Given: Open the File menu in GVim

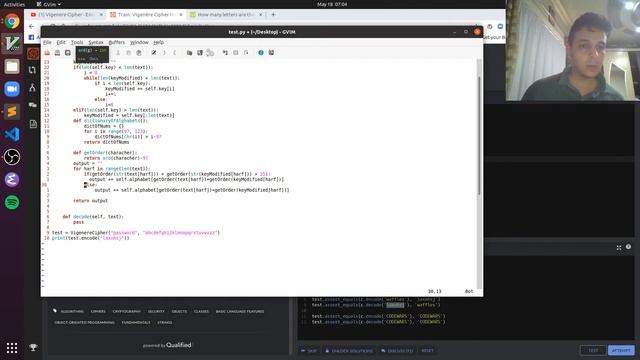Looking at the screenshot, I should click(x=47, y=42).
